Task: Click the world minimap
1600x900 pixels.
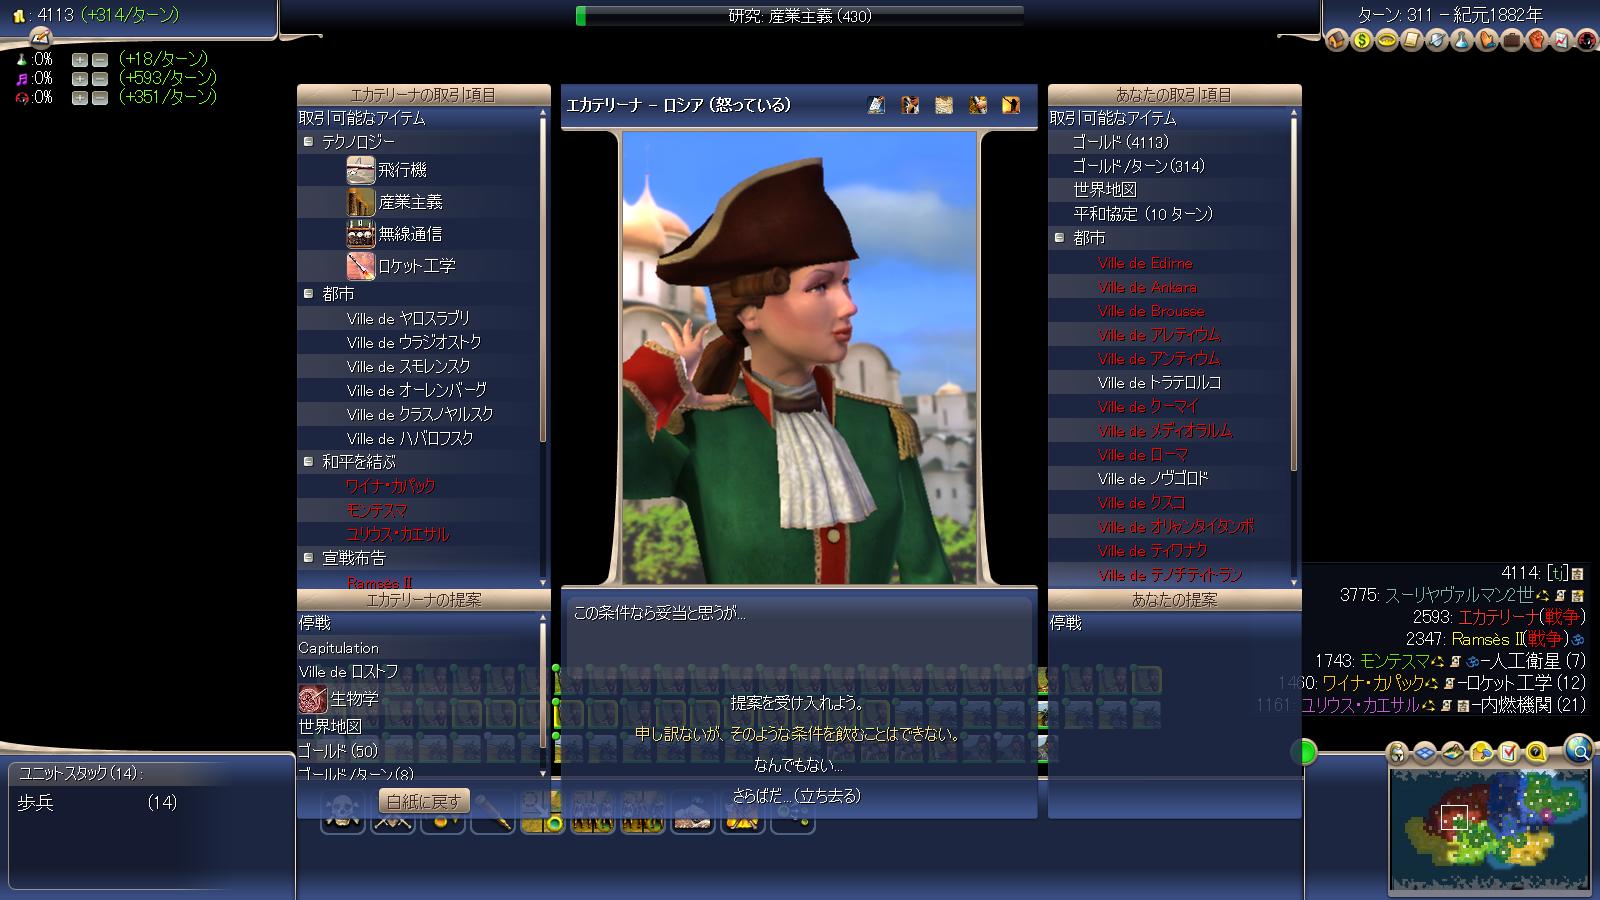Action: (x=1488, y=828)
